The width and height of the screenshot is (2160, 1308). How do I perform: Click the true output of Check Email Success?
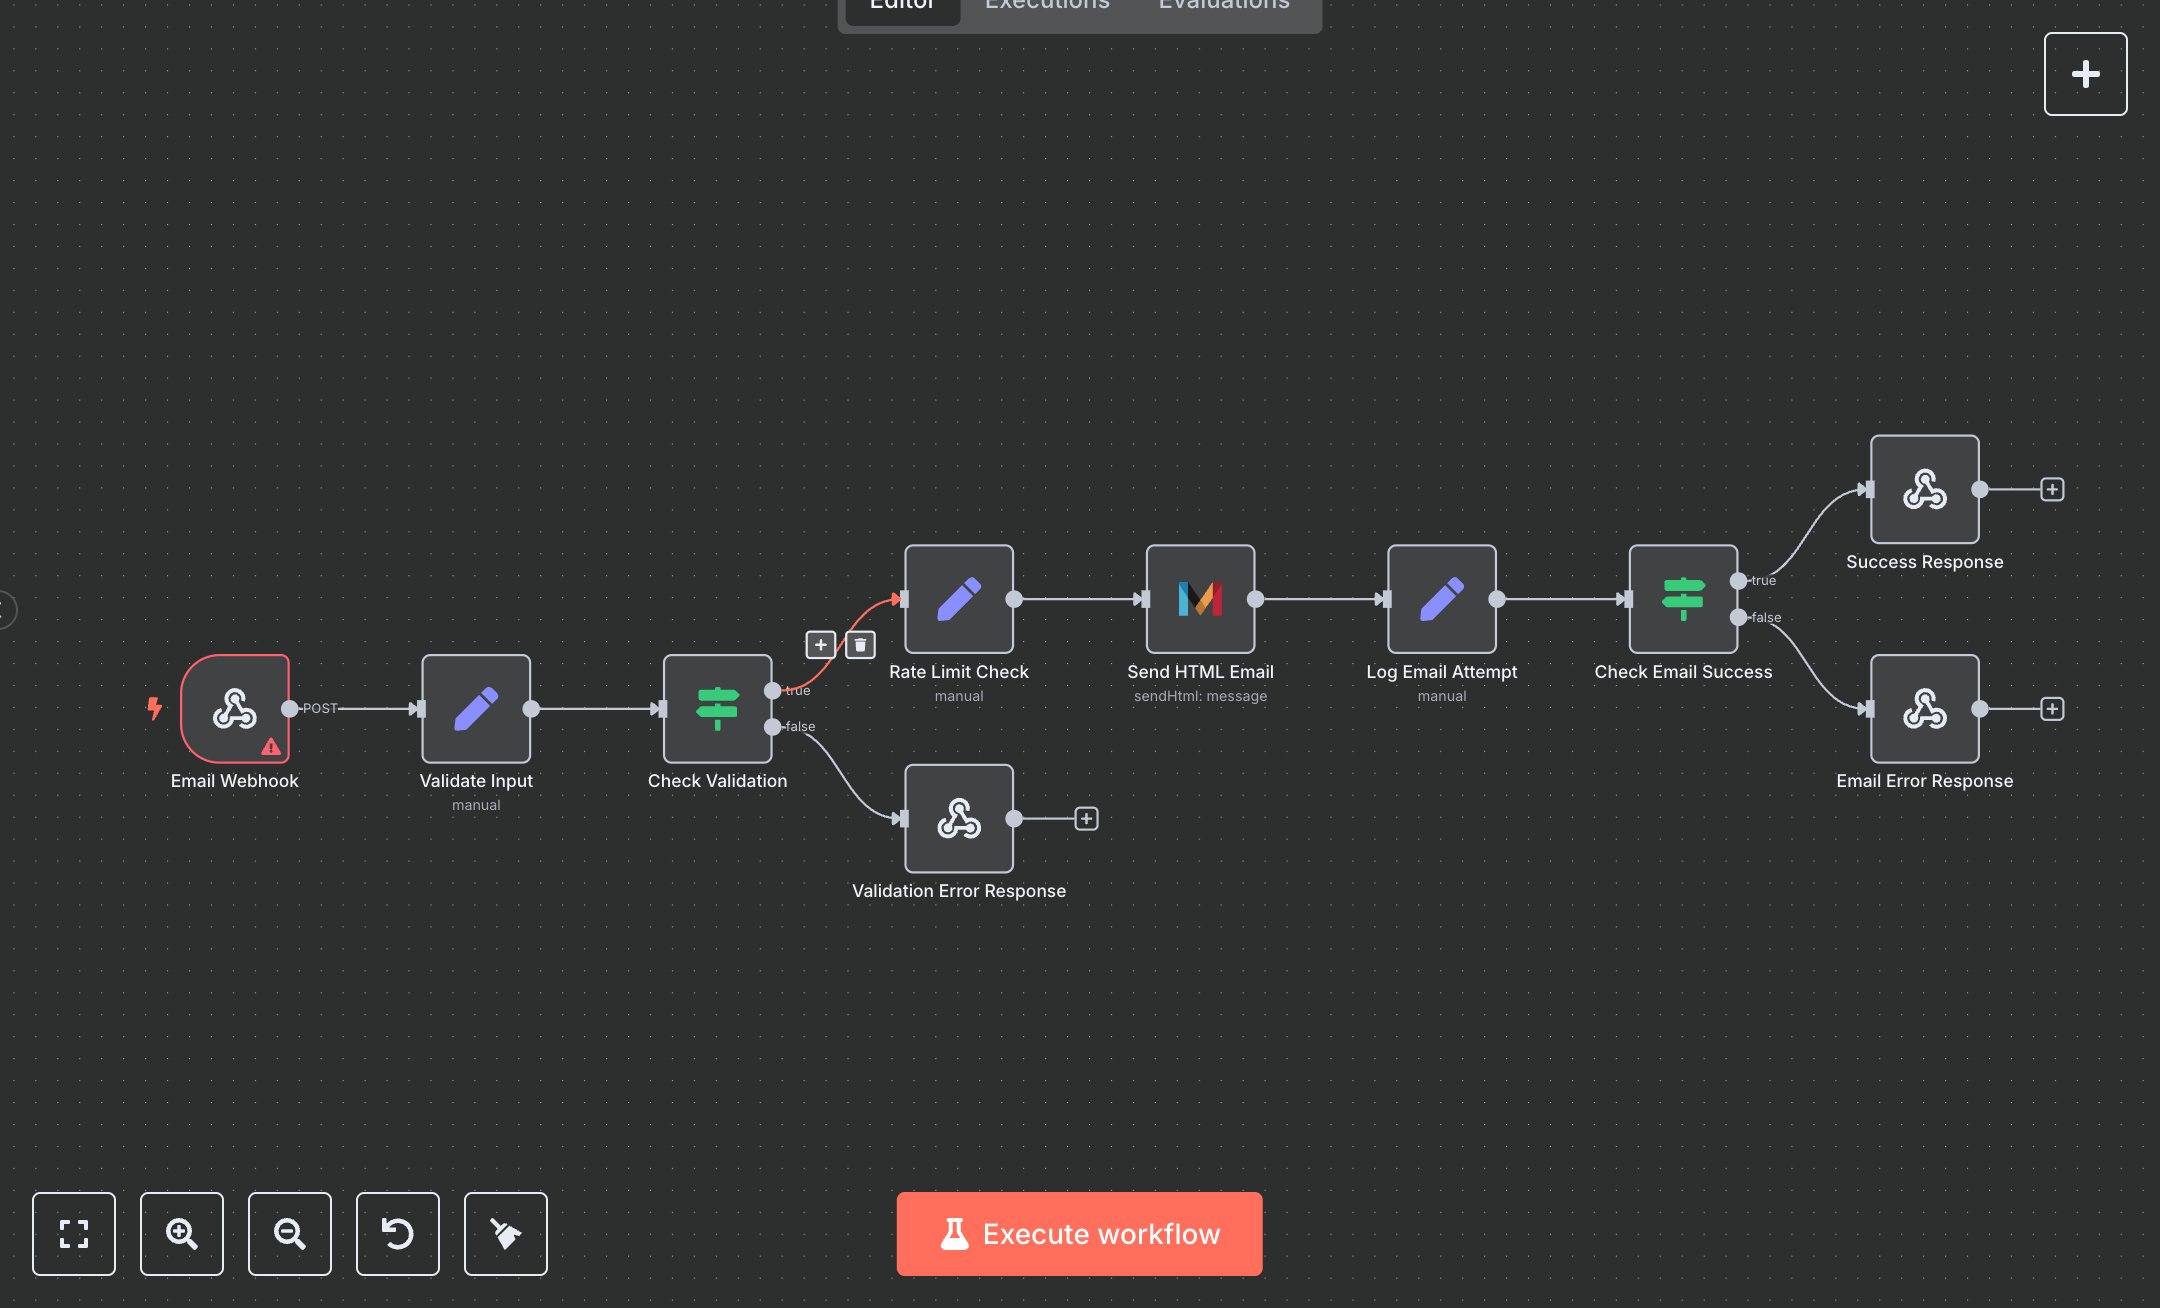click(1740, 580)
